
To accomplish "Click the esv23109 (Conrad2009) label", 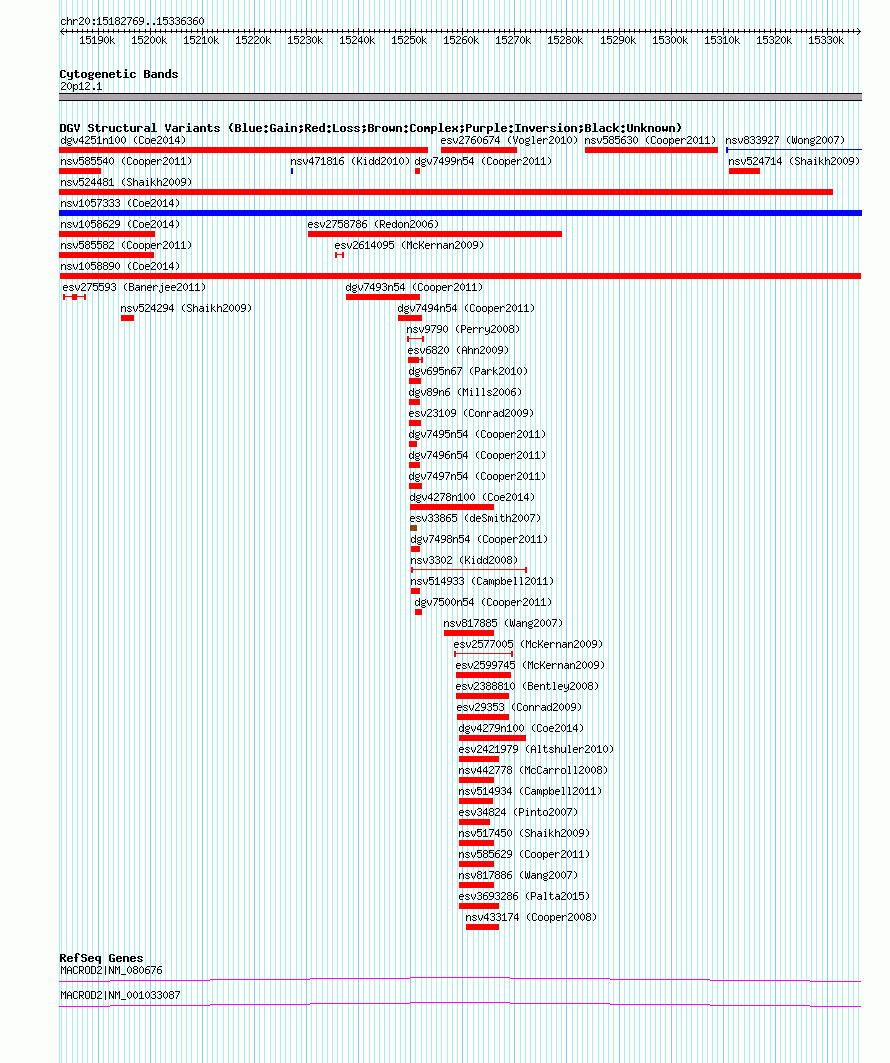I will pos(471,414).
